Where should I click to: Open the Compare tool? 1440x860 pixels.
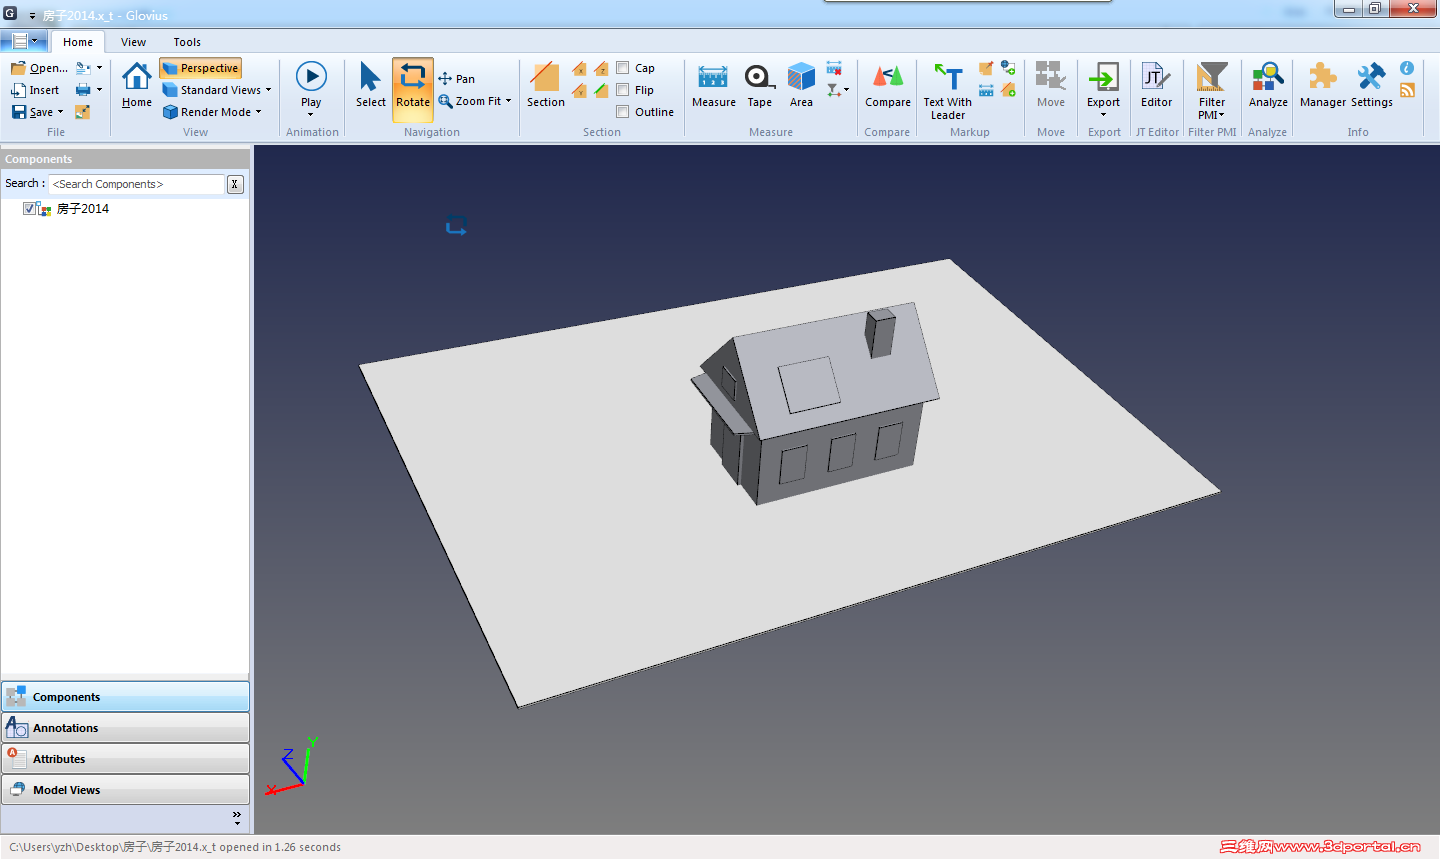point(888,84)
